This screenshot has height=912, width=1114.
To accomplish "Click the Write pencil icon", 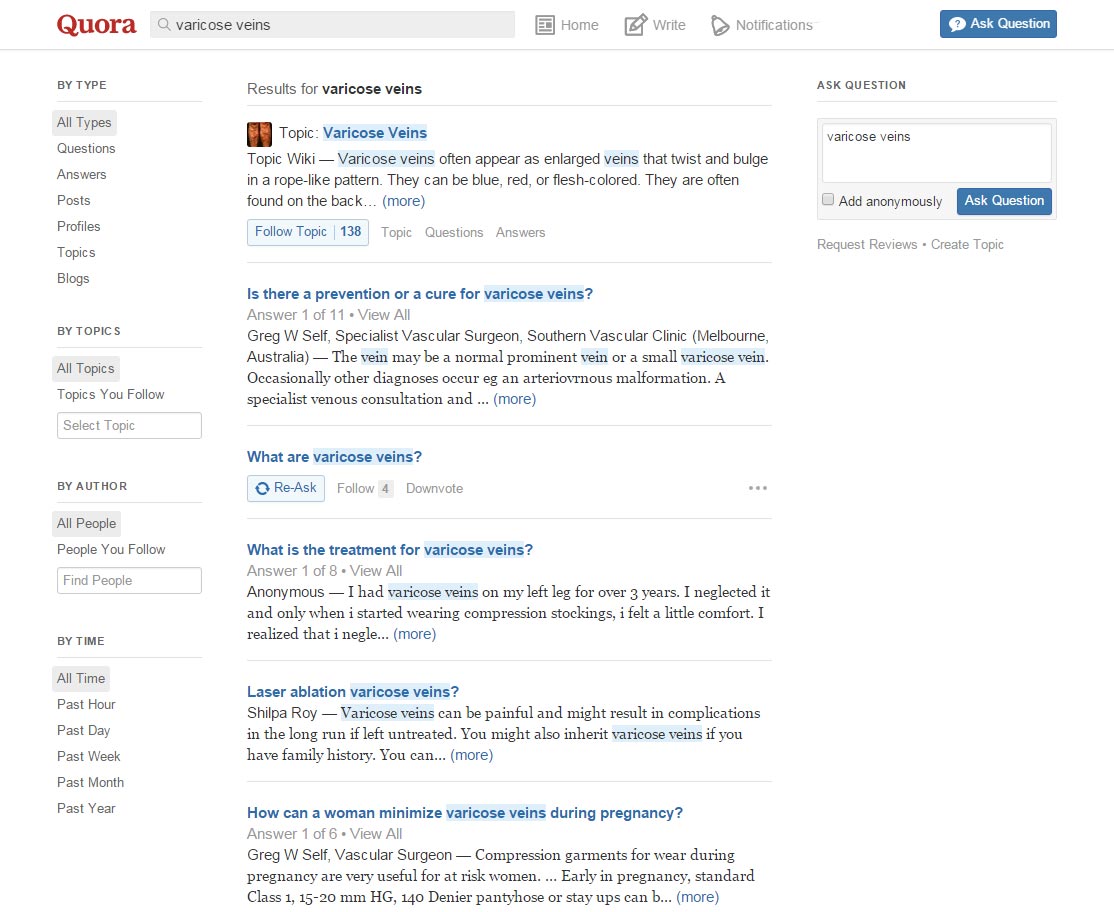I will (x=635, y=25).
